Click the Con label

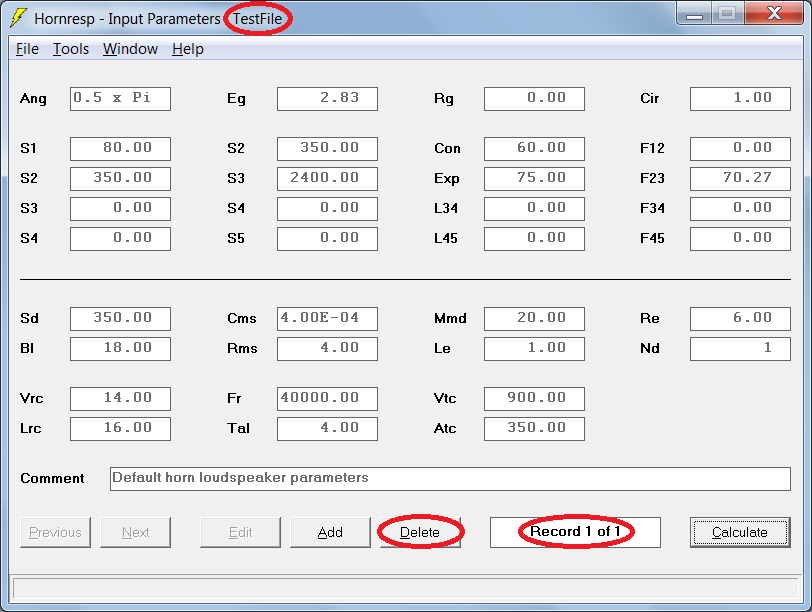[x=447, y=149]
